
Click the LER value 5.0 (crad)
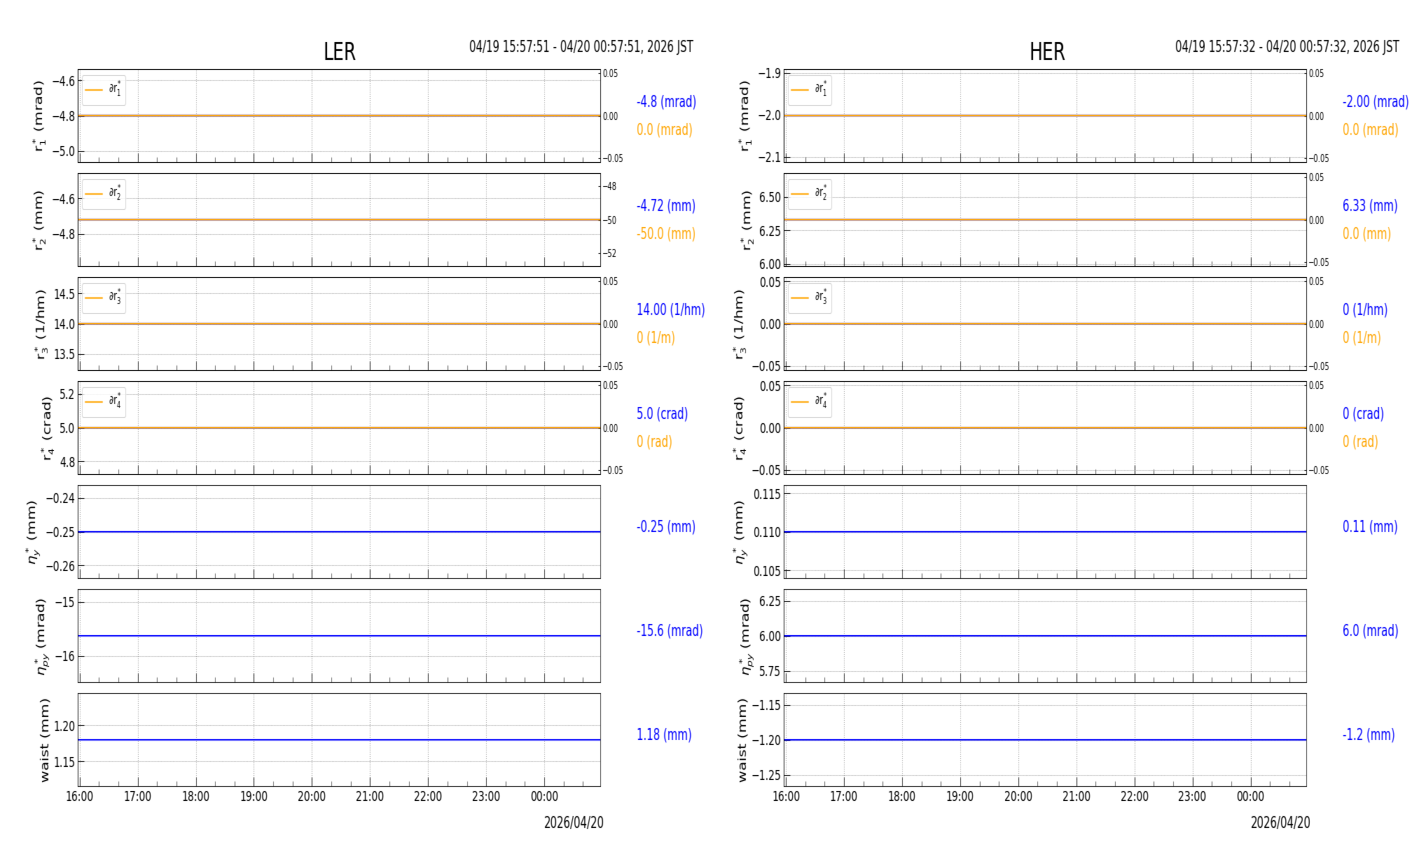pos(662,414)
